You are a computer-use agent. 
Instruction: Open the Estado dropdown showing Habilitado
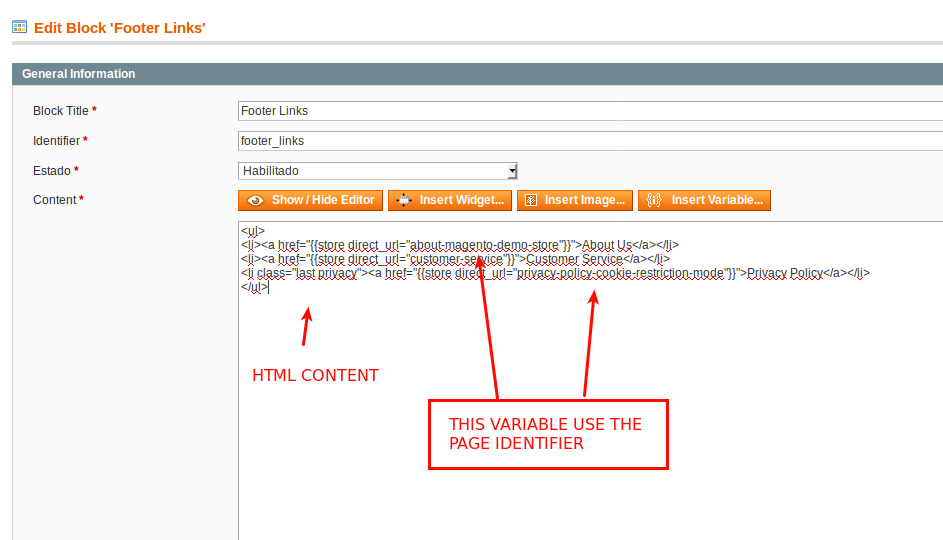[376, 171]
